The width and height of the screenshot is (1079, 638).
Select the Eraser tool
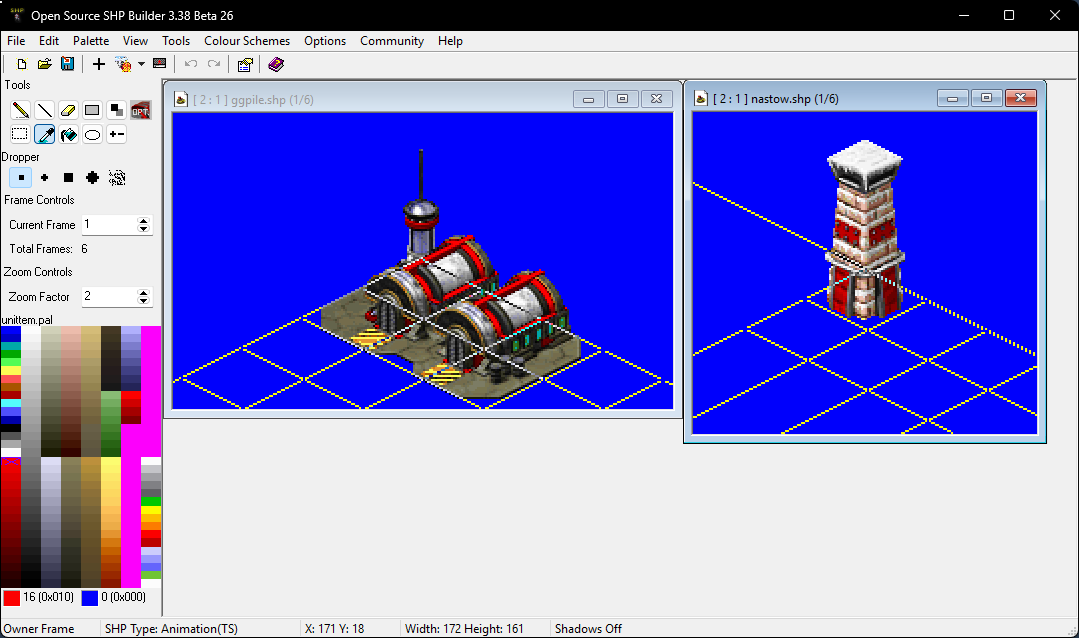click(68, 110)
